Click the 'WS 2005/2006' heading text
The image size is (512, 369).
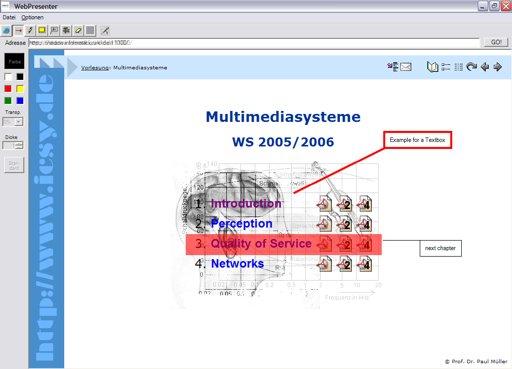pos(283,142)
